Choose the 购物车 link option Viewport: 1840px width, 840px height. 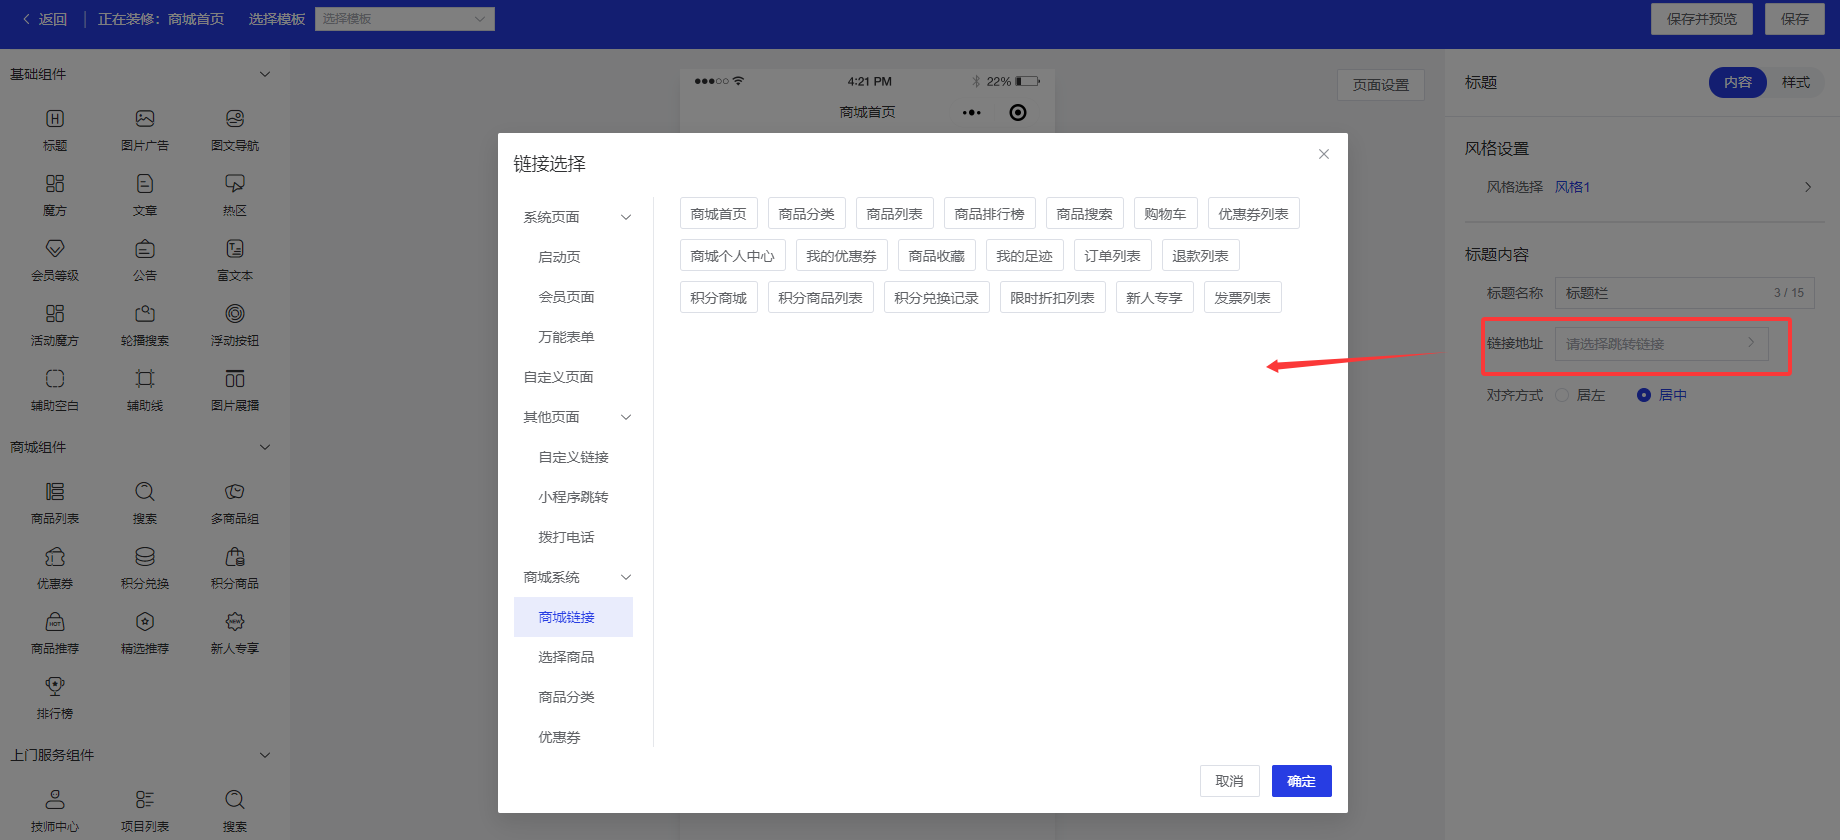click(1165, 214)
